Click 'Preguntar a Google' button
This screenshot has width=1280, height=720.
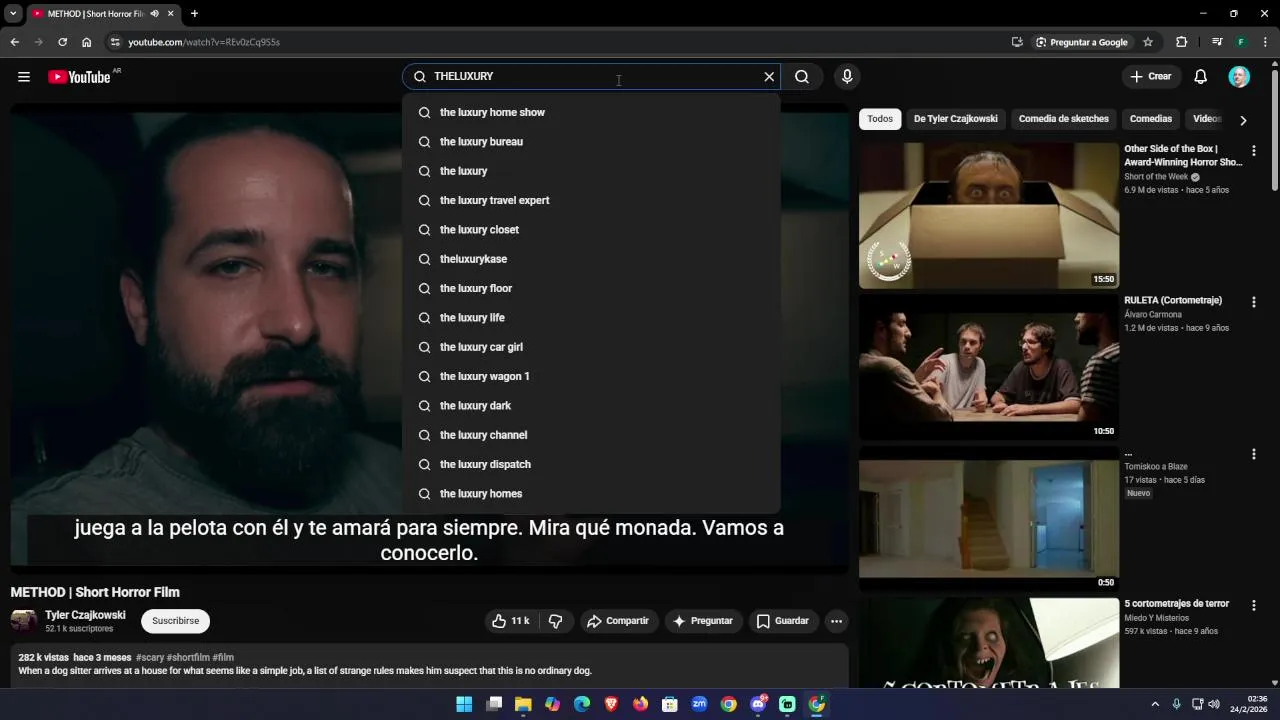1081,42
